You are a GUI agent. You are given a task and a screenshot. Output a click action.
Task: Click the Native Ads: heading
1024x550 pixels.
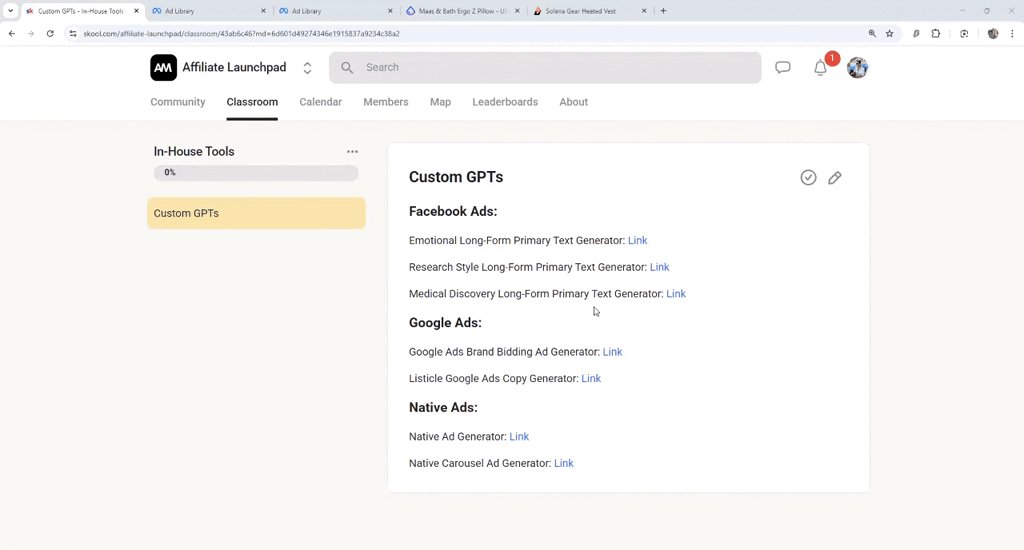[443, 408]
